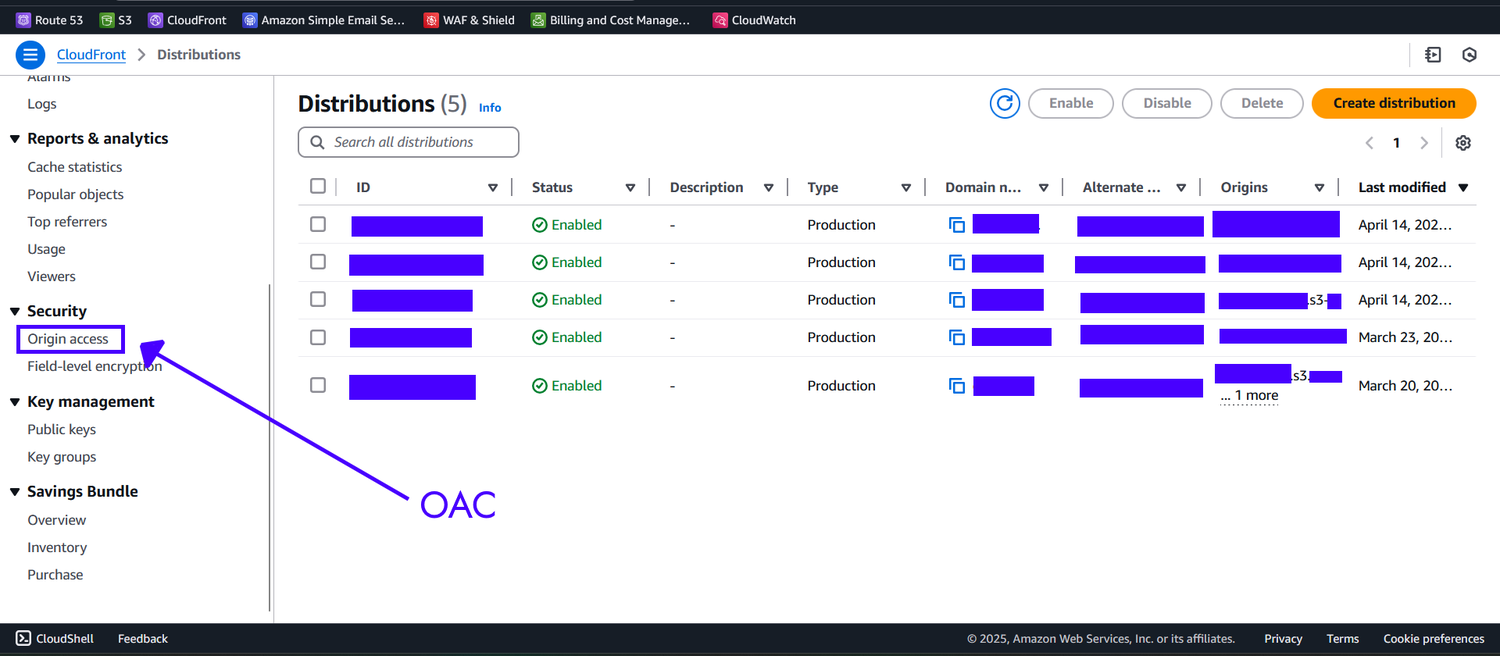Copy domain name of March 23 distribution
Screen dimensions: 1500x656
click(957, 338)
